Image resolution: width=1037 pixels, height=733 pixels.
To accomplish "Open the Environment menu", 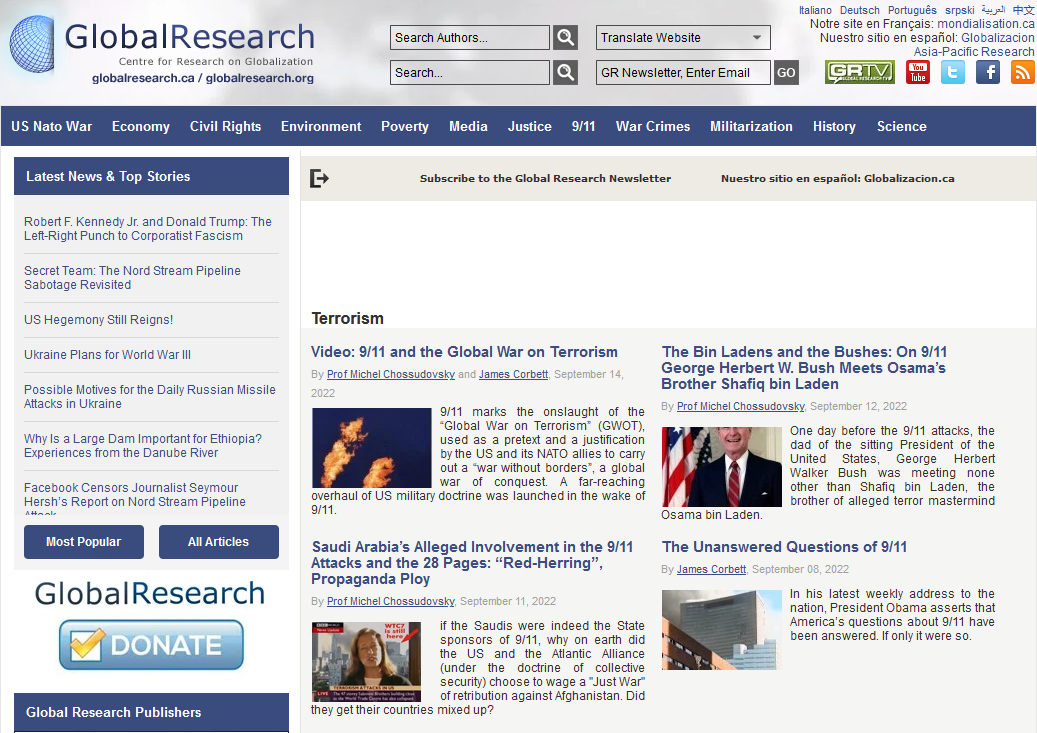I will pos(321,126).
